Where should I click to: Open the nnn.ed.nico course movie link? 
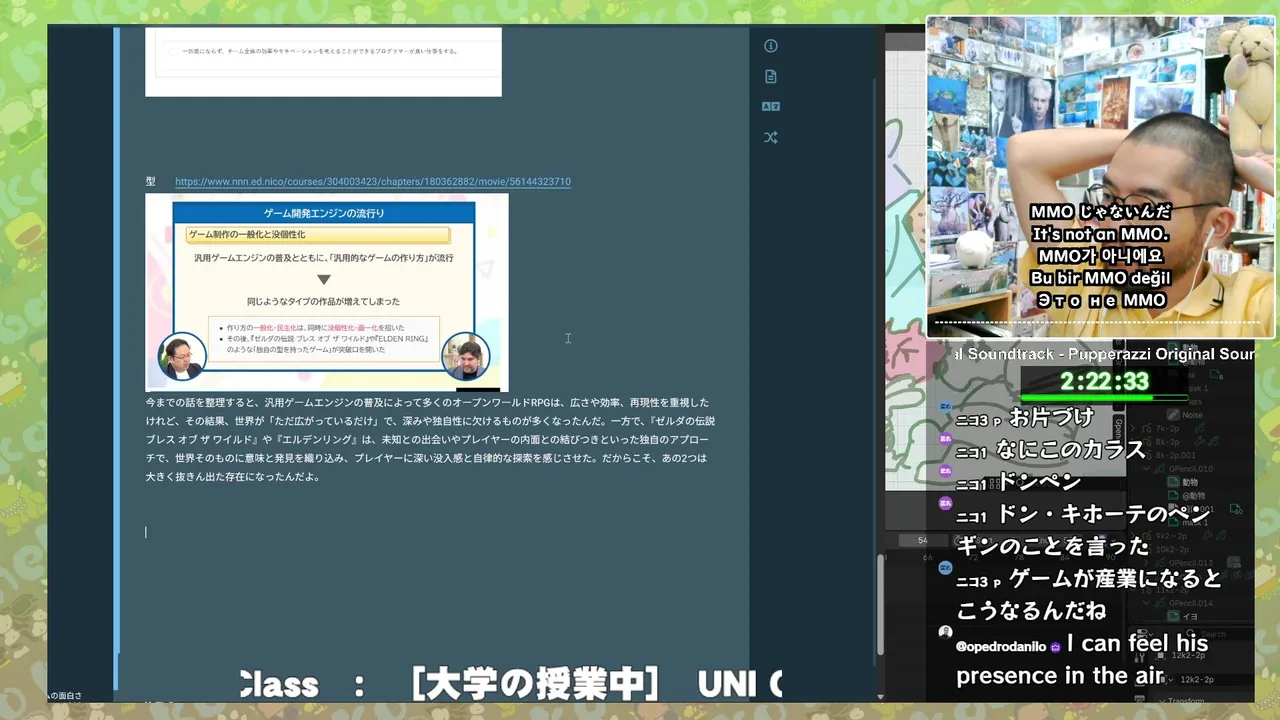tap(373, 182)
